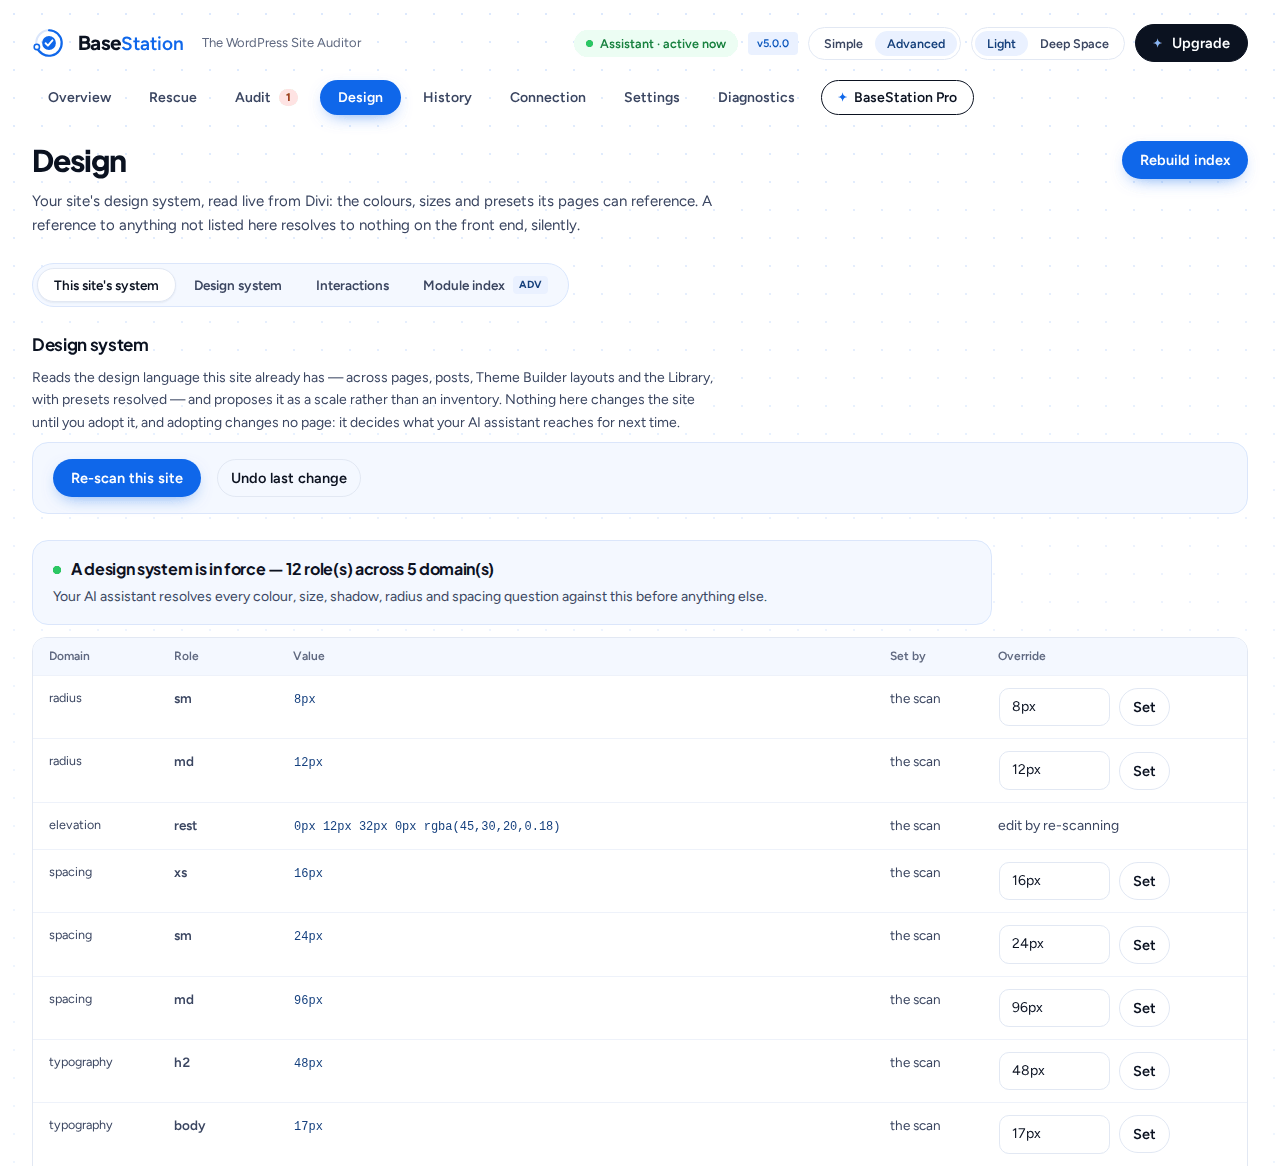Click elevation rest shadow value
1280x1166 pixels.
(x=427, y=826)
